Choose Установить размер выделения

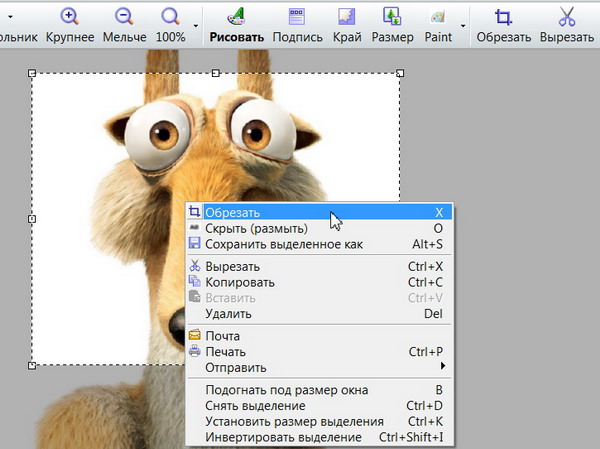pyautogui.click(x=320, y=421)
